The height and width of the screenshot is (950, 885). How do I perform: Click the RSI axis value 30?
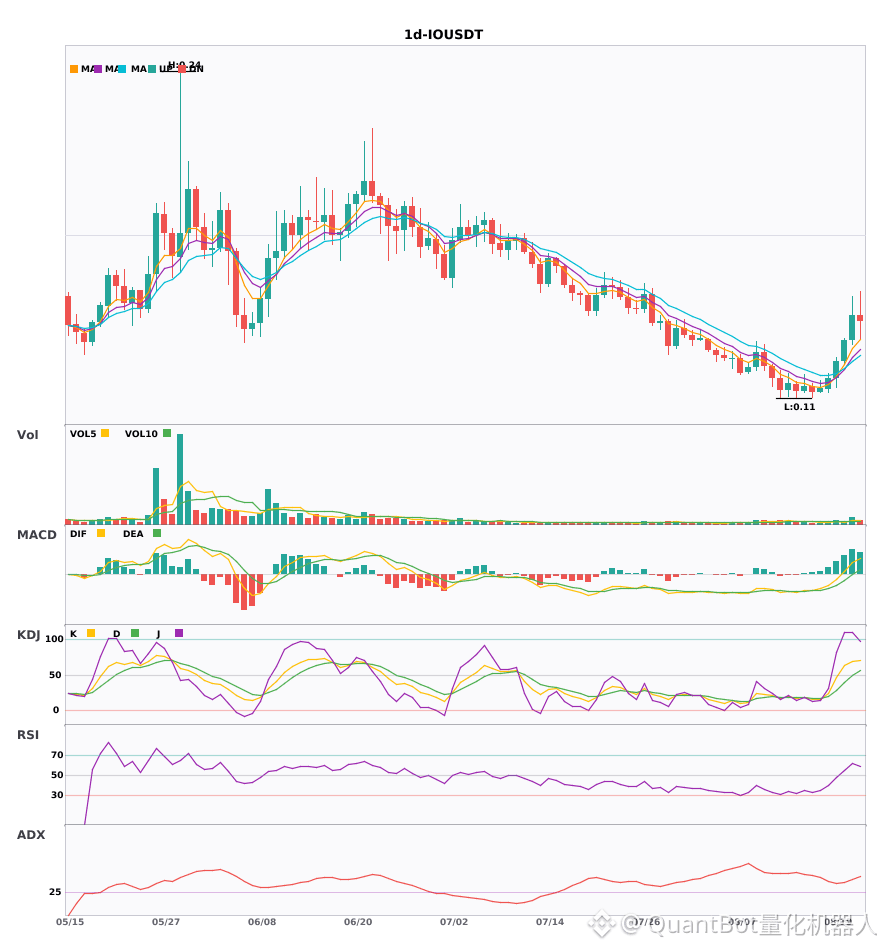(57, 795)
